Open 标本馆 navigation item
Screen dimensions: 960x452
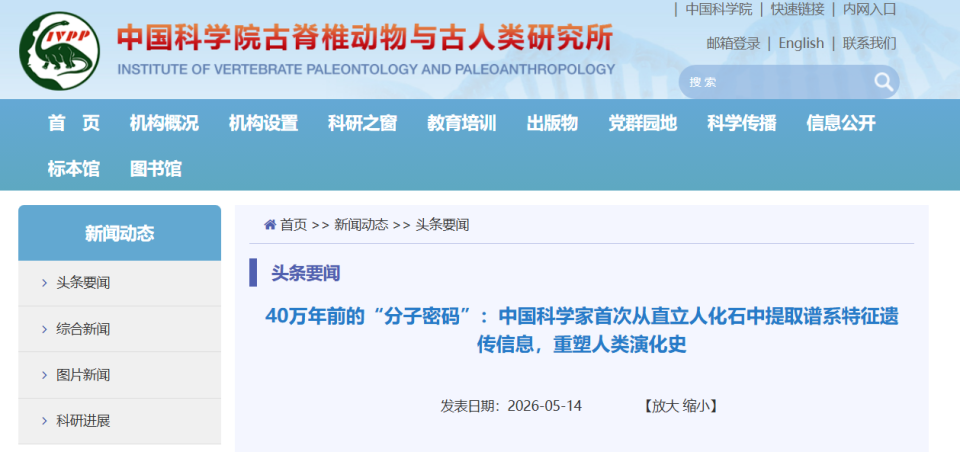pyautogui.click(x=74, y=168)
